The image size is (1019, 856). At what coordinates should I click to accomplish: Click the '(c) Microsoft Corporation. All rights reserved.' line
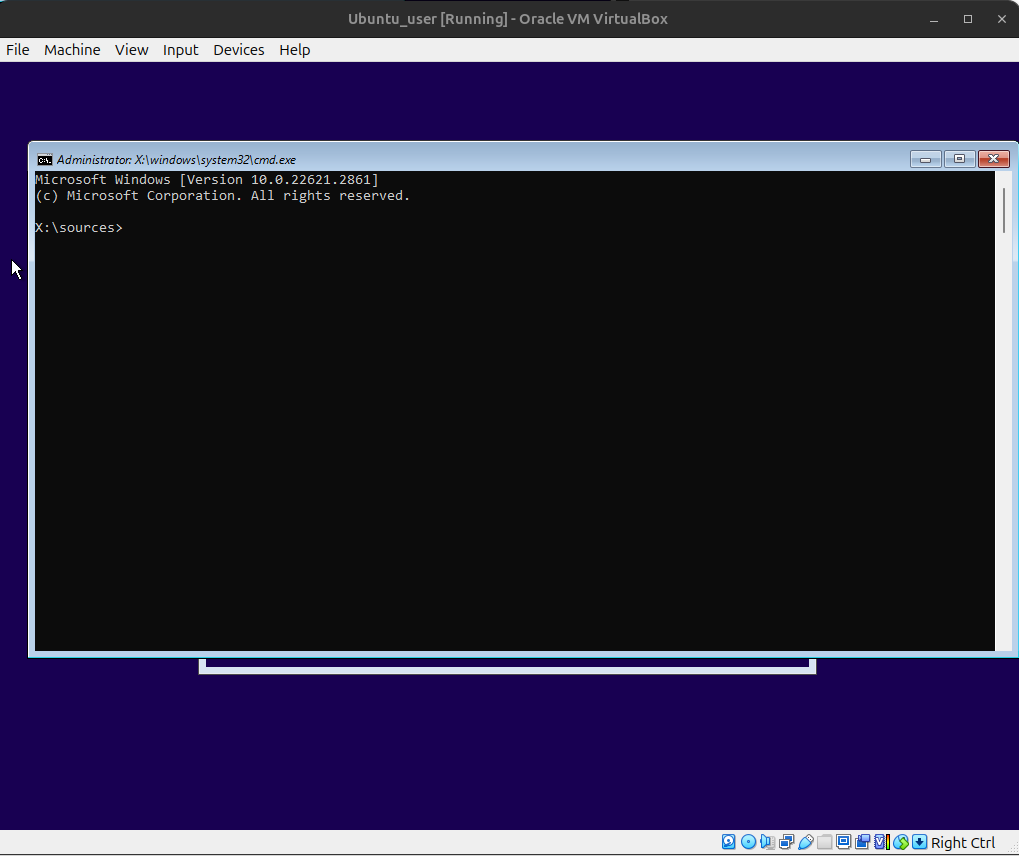(x=222, y=196)
